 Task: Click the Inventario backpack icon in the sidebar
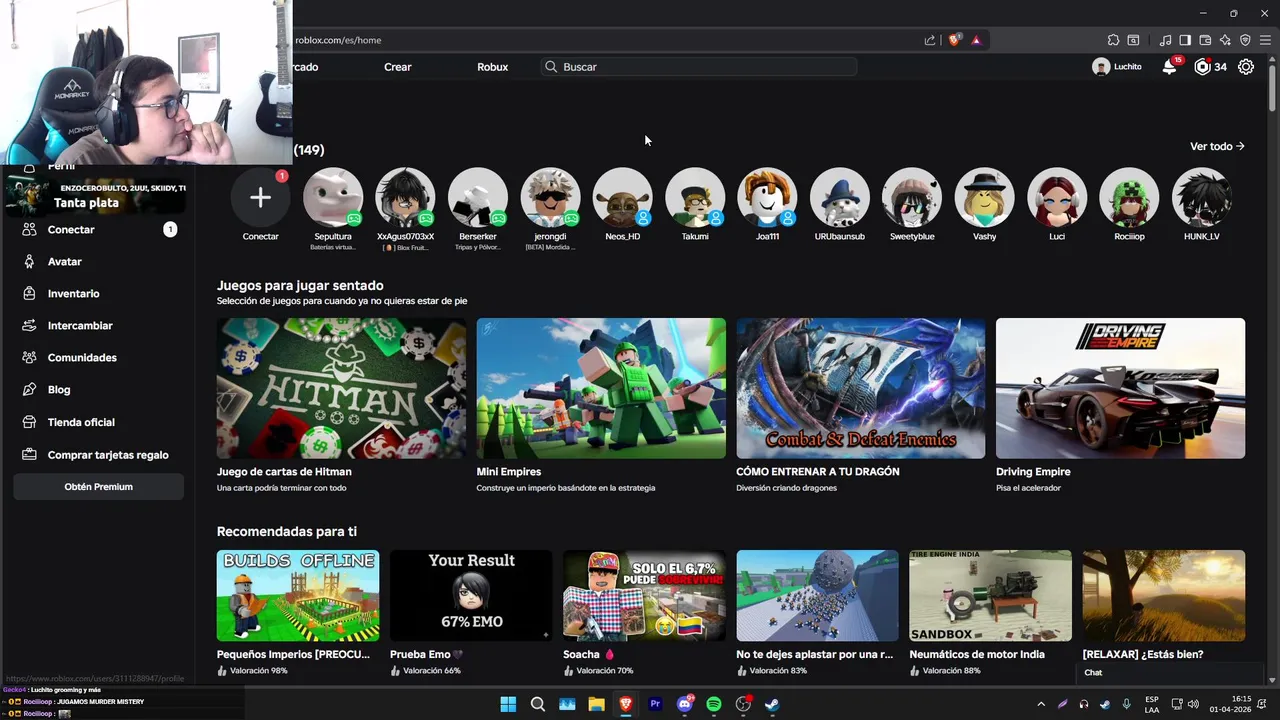coord(29,293)
